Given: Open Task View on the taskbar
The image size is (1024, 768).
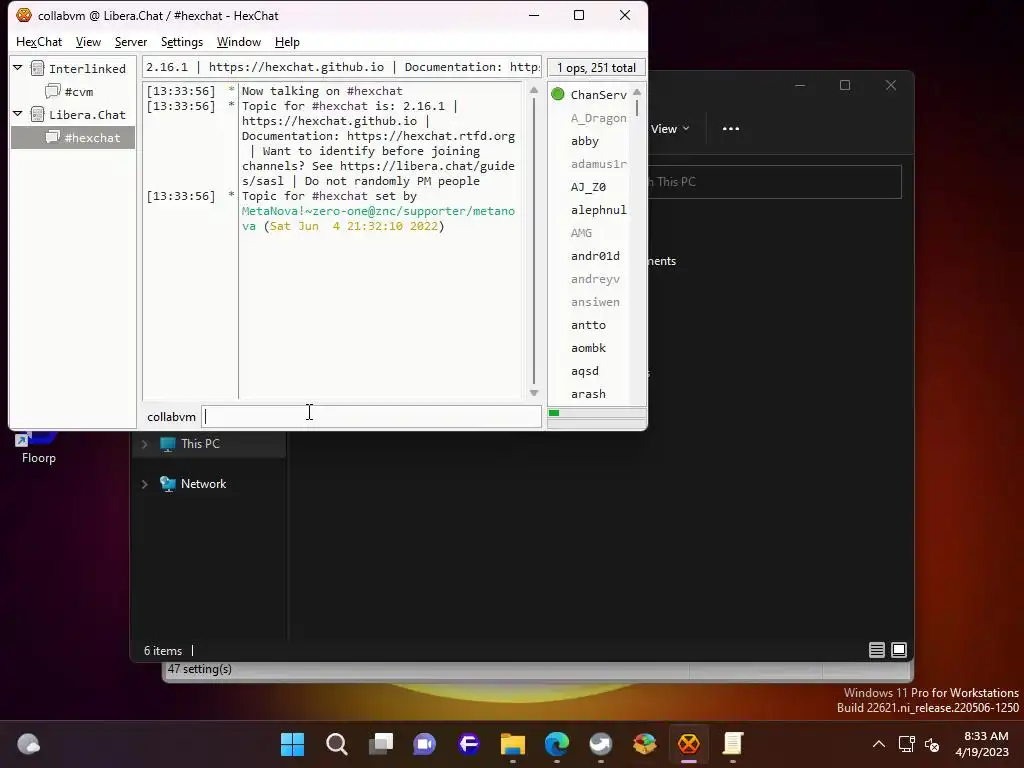Looking at the screenshot, I should point(381,744).
